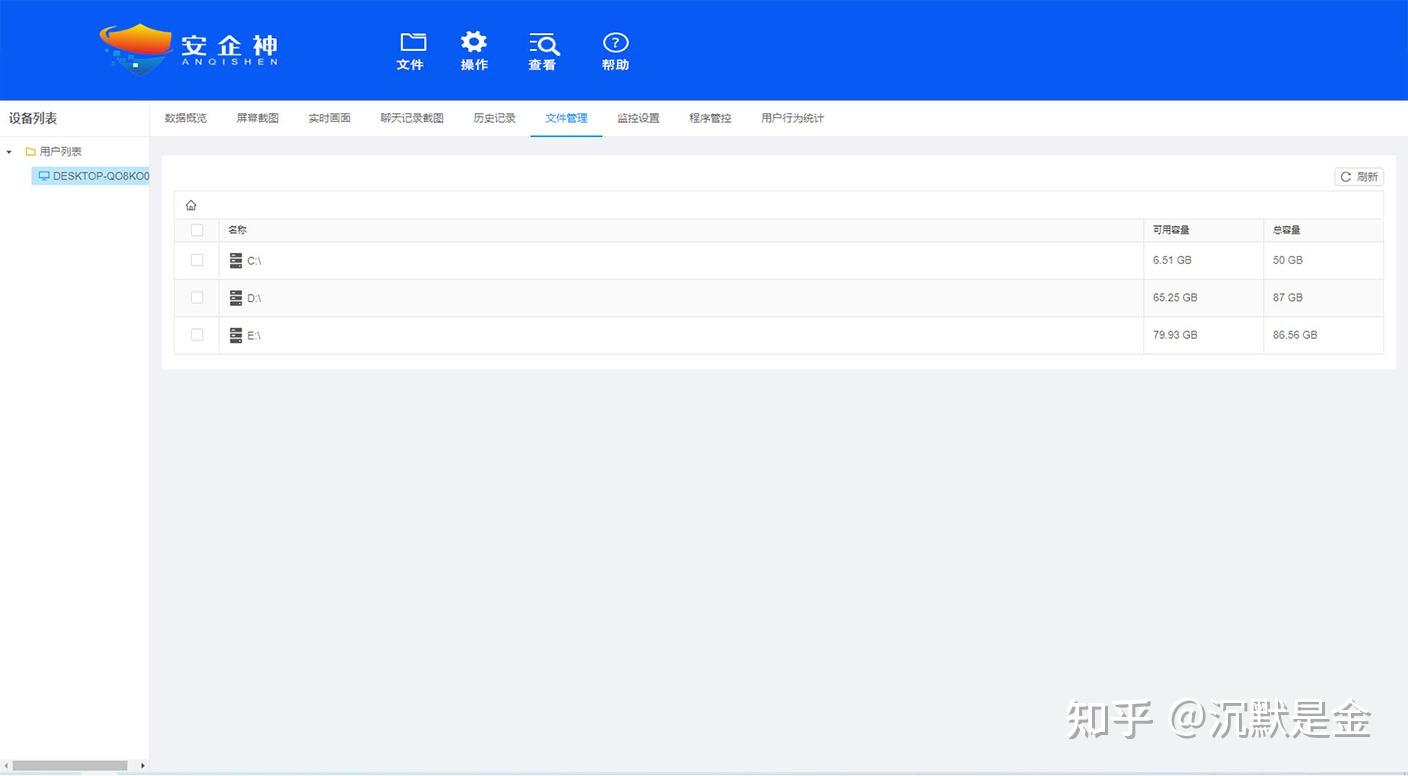Open the 帮助 help menu
The width and height of the screenshot is (1408, 776).
(616, 51)
